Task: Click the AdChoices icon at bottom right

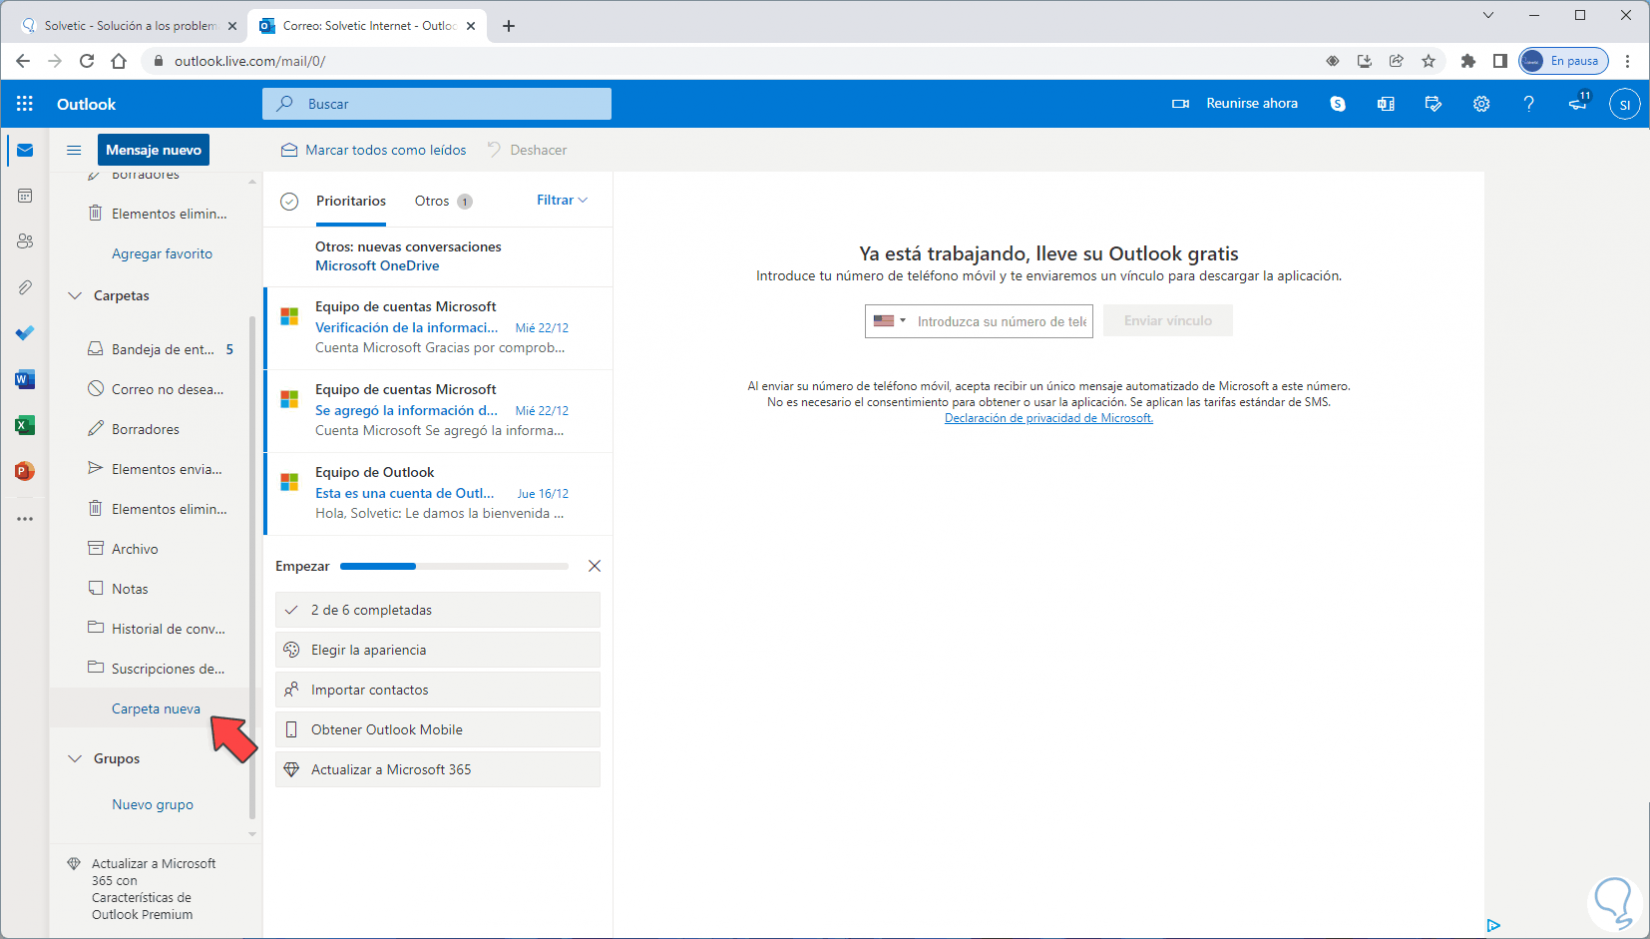Action: click(x=1493, y=925)
